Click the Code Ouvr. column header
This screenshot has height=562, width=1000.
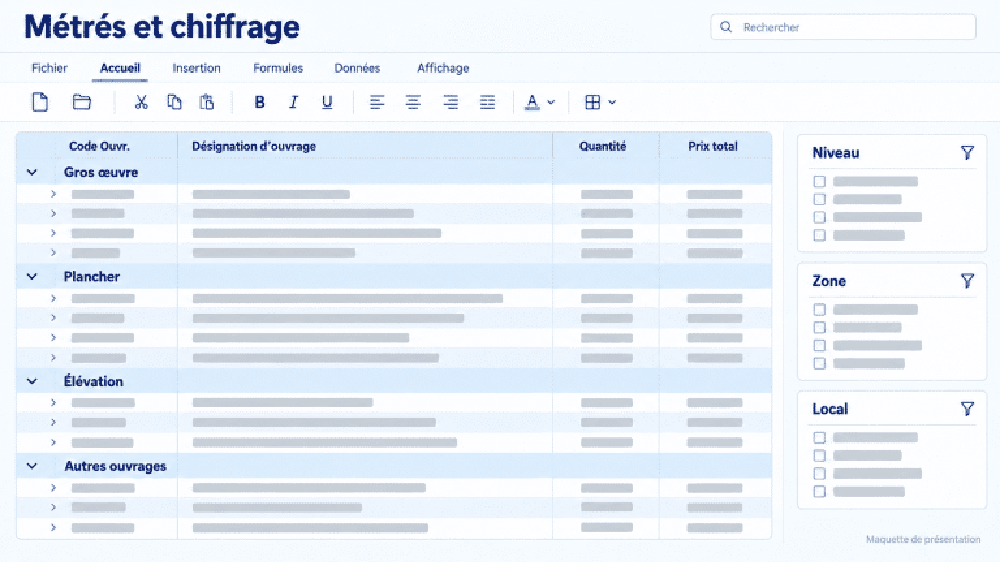tap(99, 146)
